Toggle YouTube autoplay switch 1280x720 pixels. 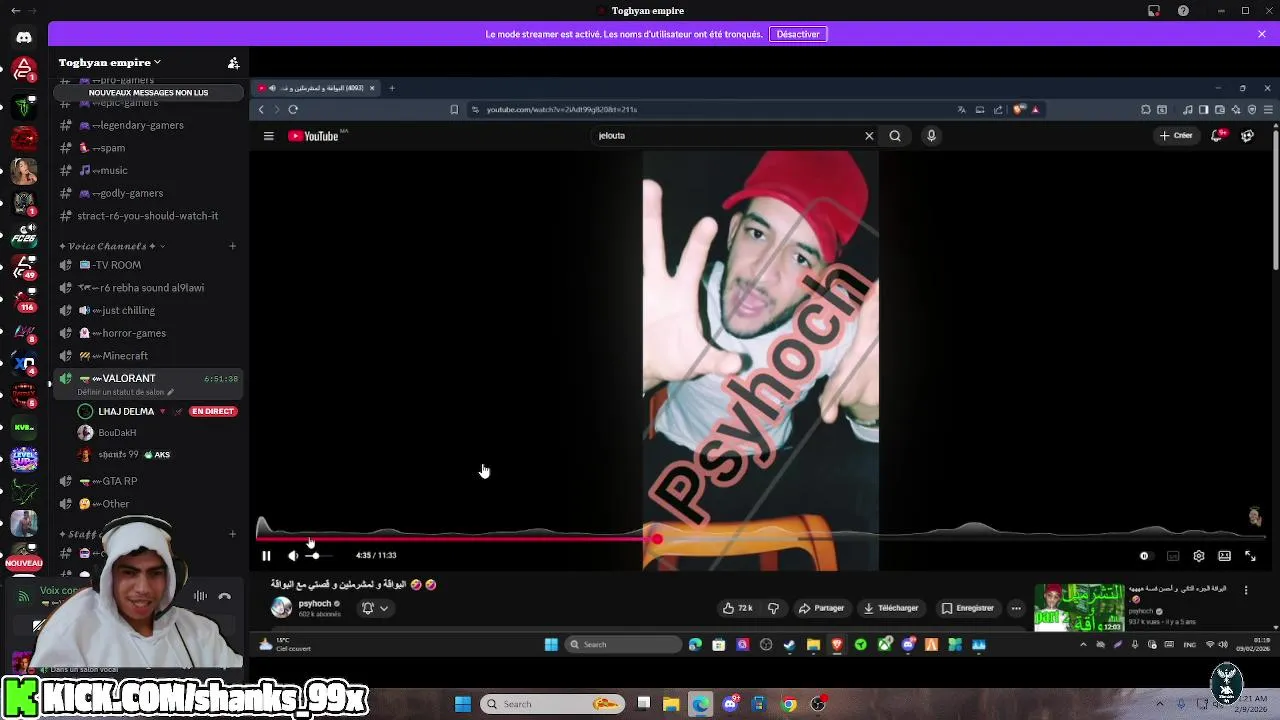pyautogui.click(x=1145, y=556)
